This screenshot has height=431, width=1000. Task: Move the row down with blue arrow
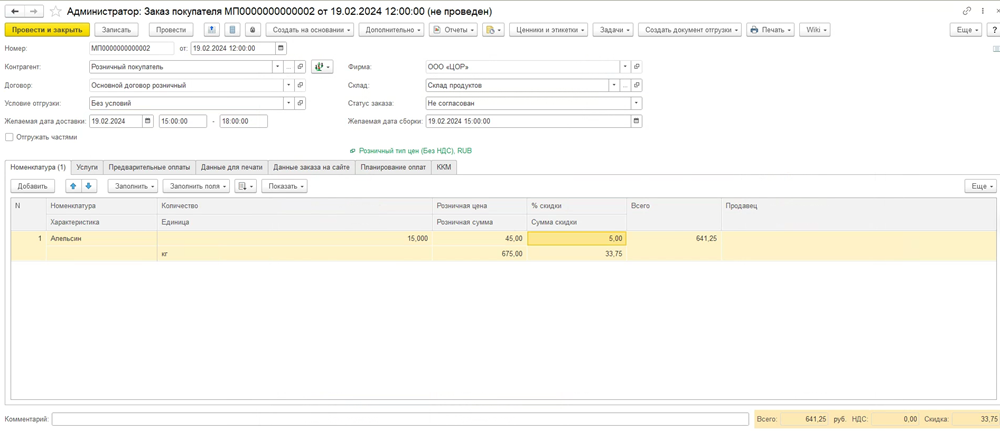(x=88, y=186)
